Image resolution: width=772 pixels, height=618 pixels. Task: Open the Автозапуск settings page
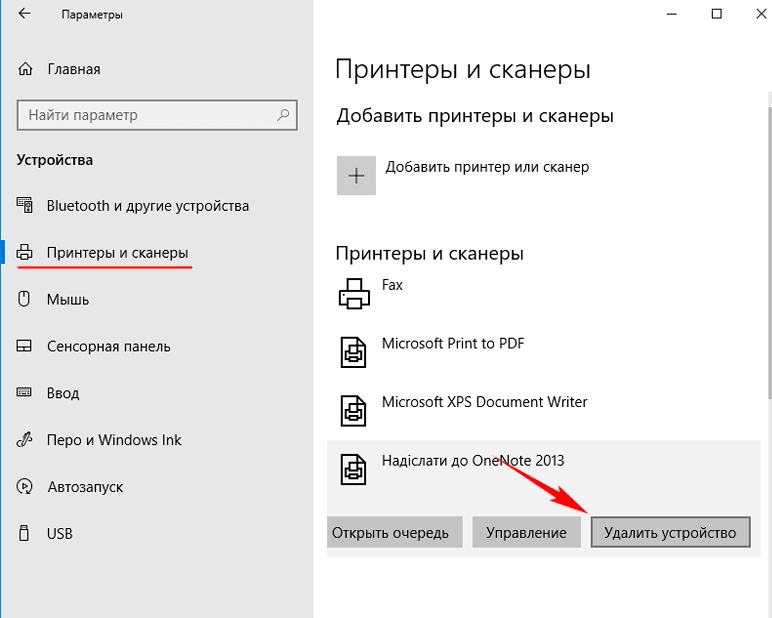tap(84, 487)
